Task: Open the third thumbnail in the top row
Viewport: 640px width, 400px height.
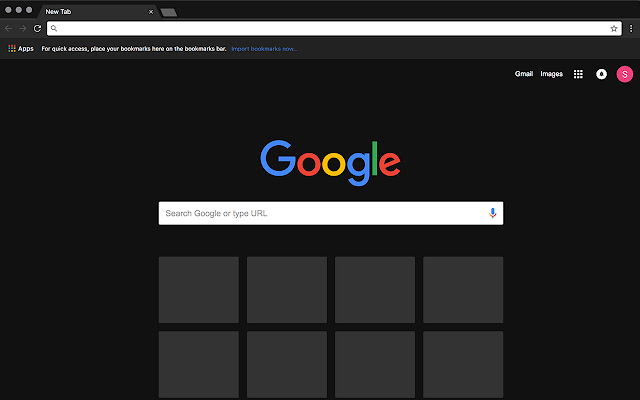Action: pyautogui.click(x=375, y=290)
